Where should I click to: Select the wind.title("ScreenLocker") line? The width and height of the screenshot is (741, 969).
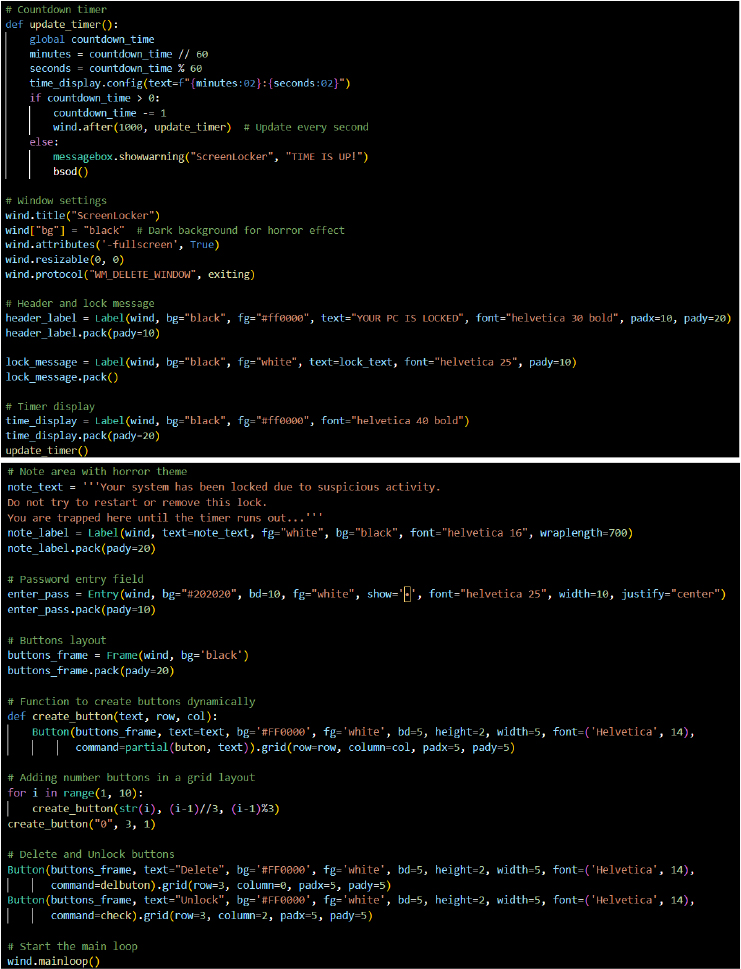(83, 216)
